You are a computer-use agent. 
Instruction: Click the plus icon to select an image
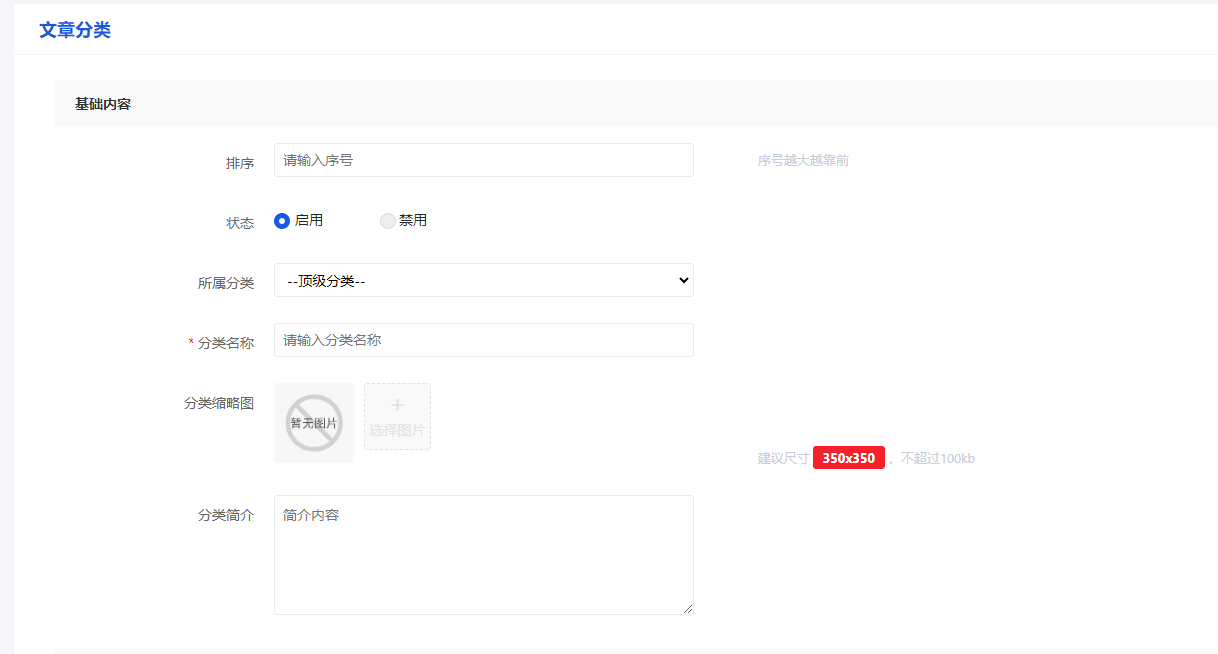point(397,406)
